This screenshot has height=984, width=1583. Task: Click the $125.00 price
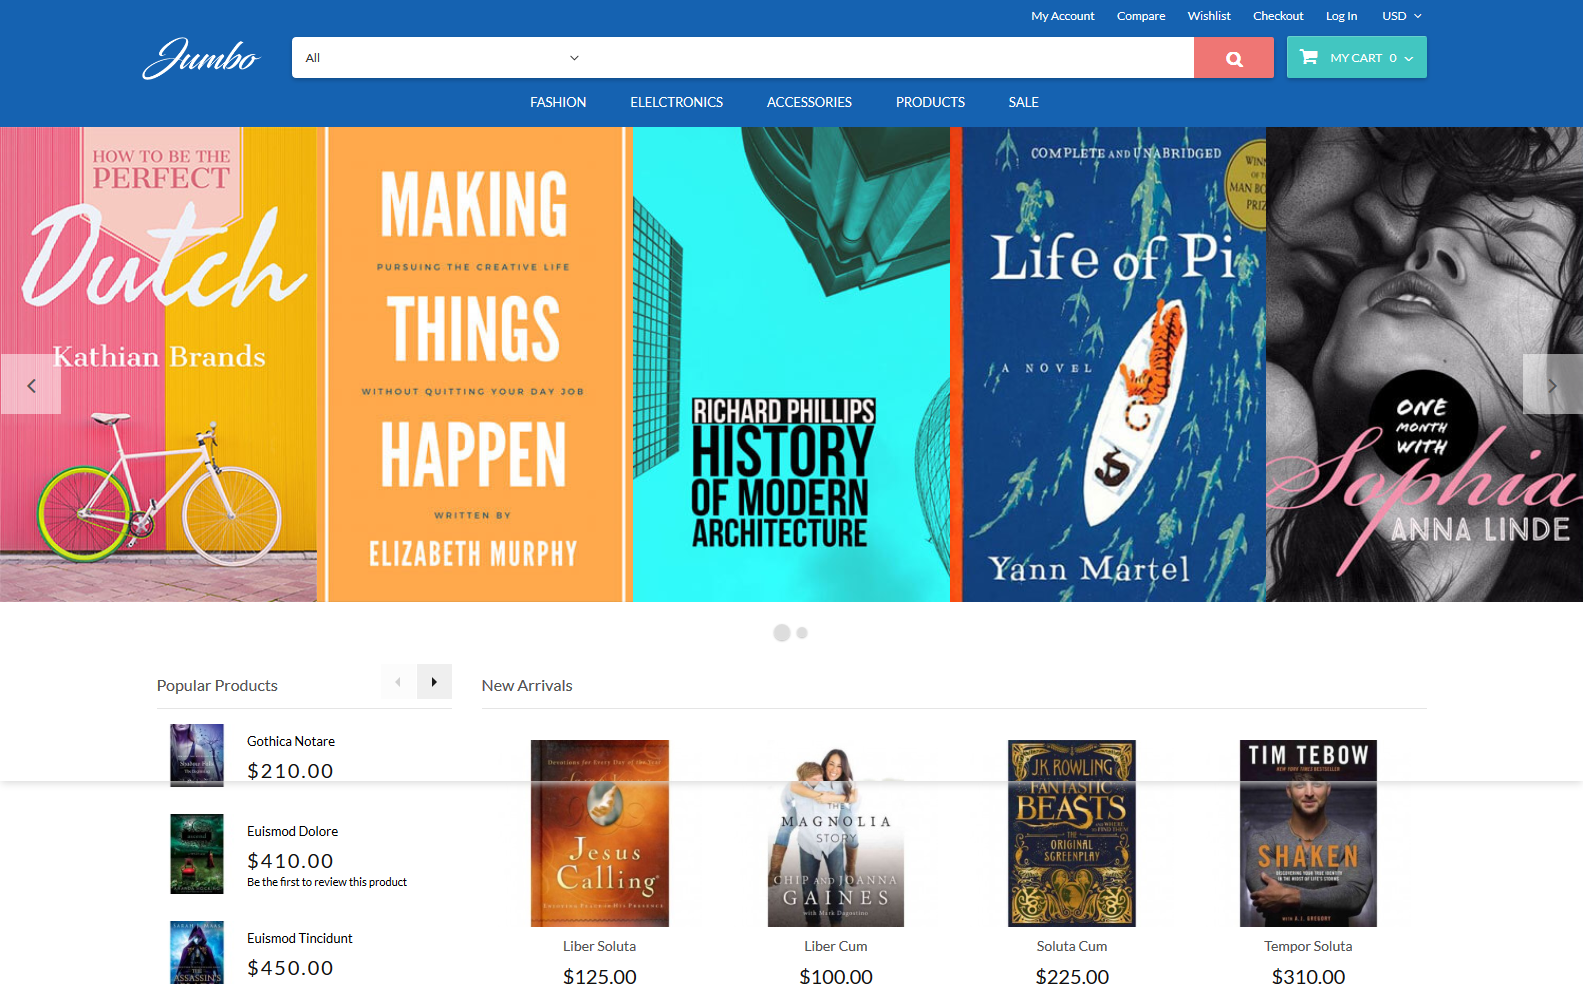point(600,976)
